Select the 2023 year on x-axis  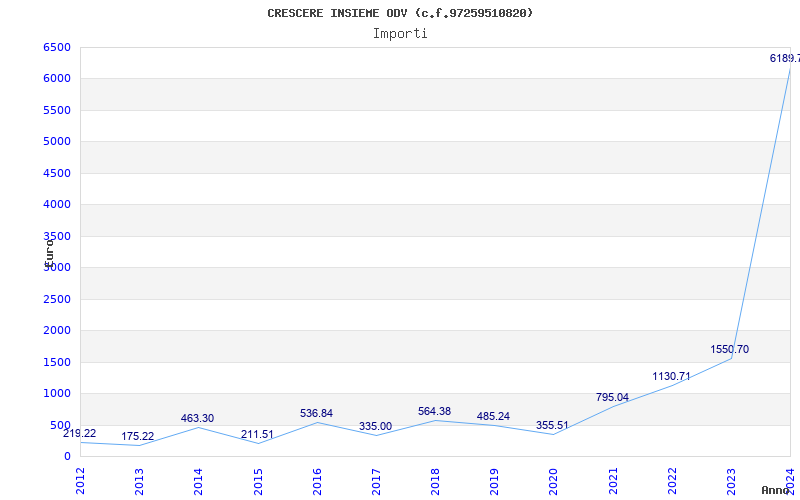pos(731,480)
